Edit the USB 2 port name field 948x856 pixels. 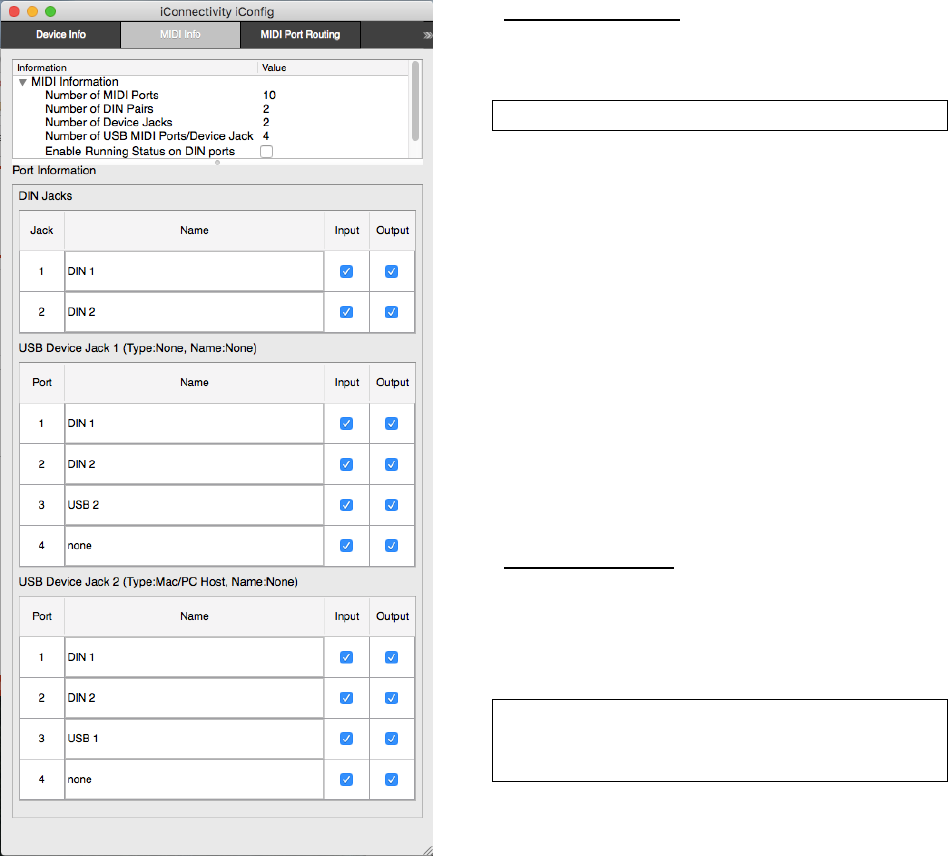pos(194,505)
